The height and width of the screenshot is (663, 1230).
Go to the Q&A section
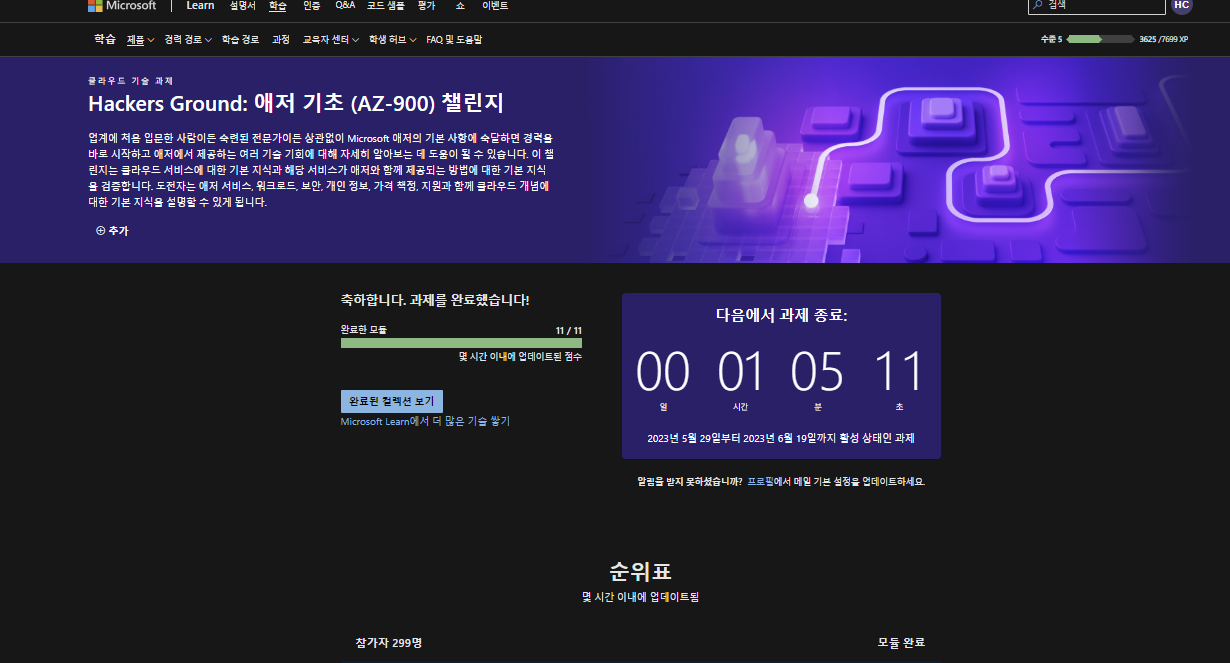click(345, 6)
